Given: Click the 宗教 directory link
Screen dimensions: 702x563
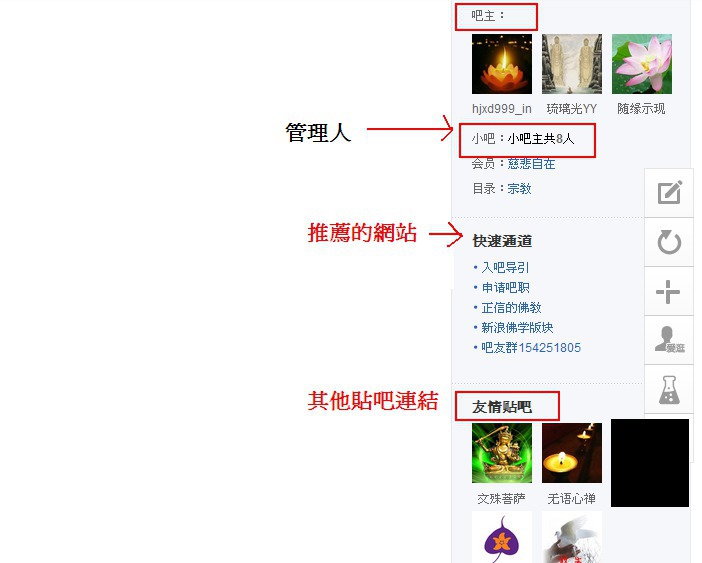Looking at the screenshot, I should click(519, 188).
